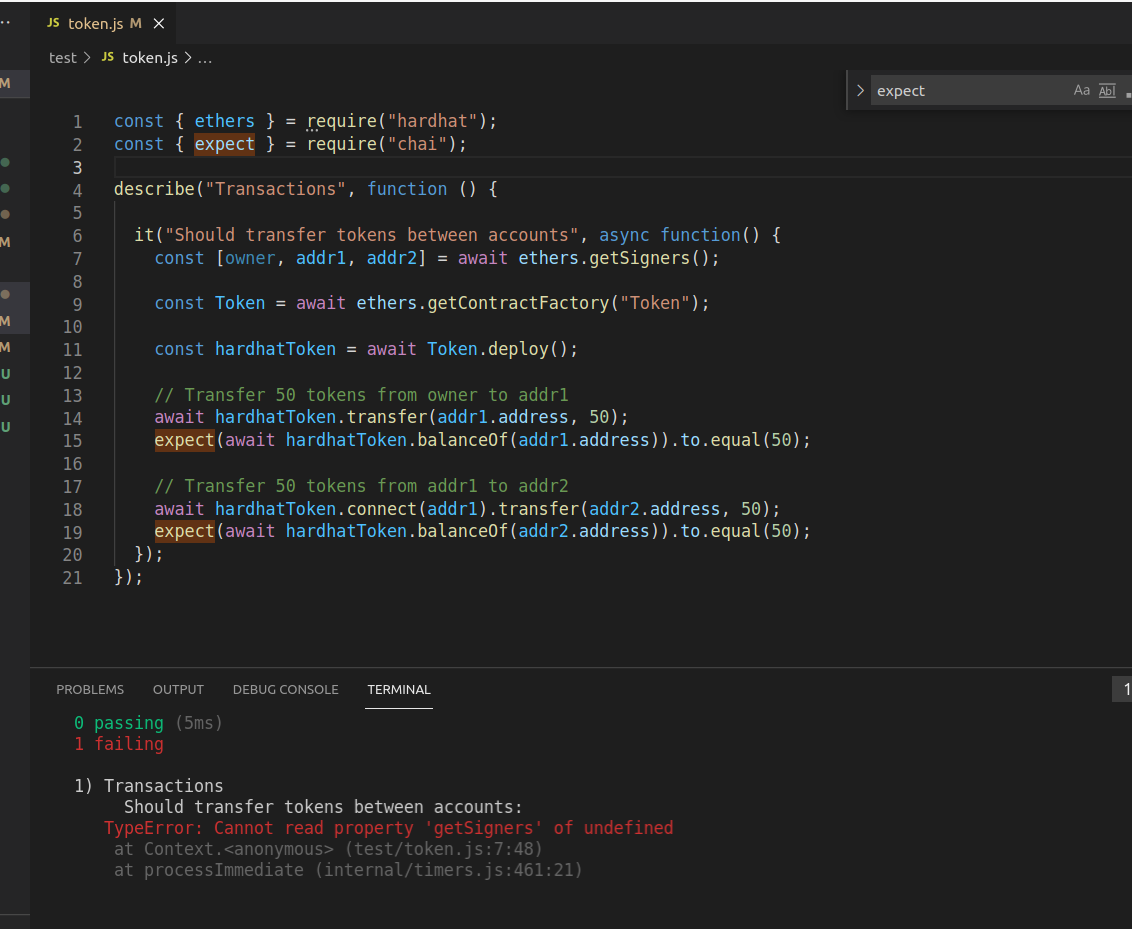Click 'getContractFactory' on line 9
The image size is (1132, 929).
(x=518, y=303)
